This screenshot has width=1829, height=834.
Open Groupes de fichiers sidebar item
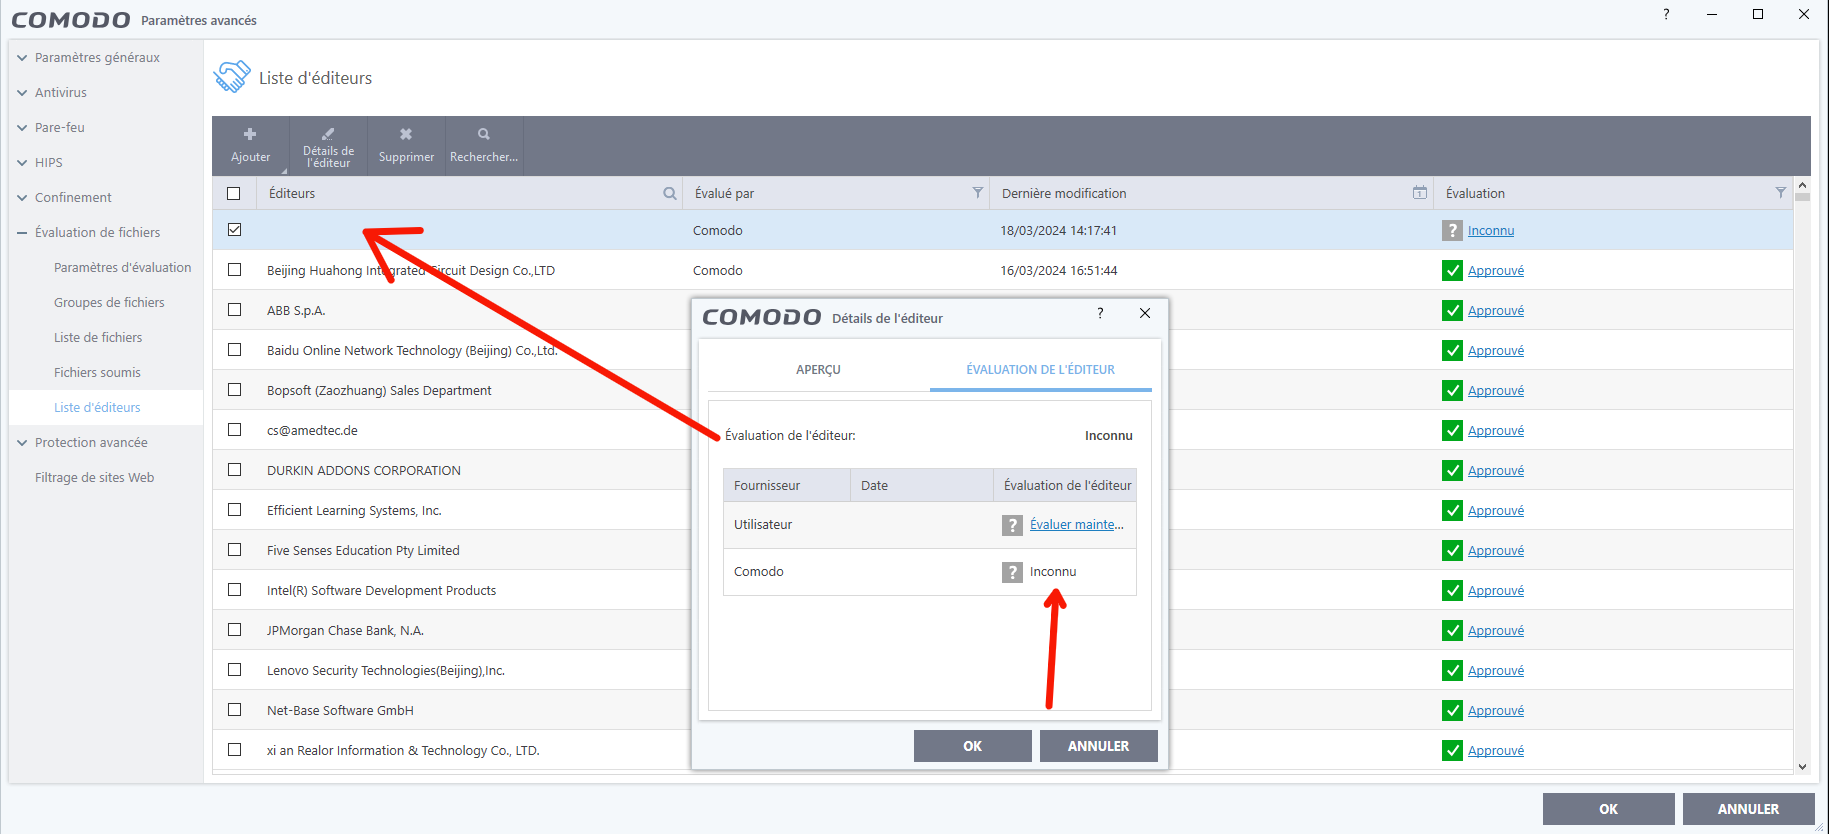tap(109, 303)
